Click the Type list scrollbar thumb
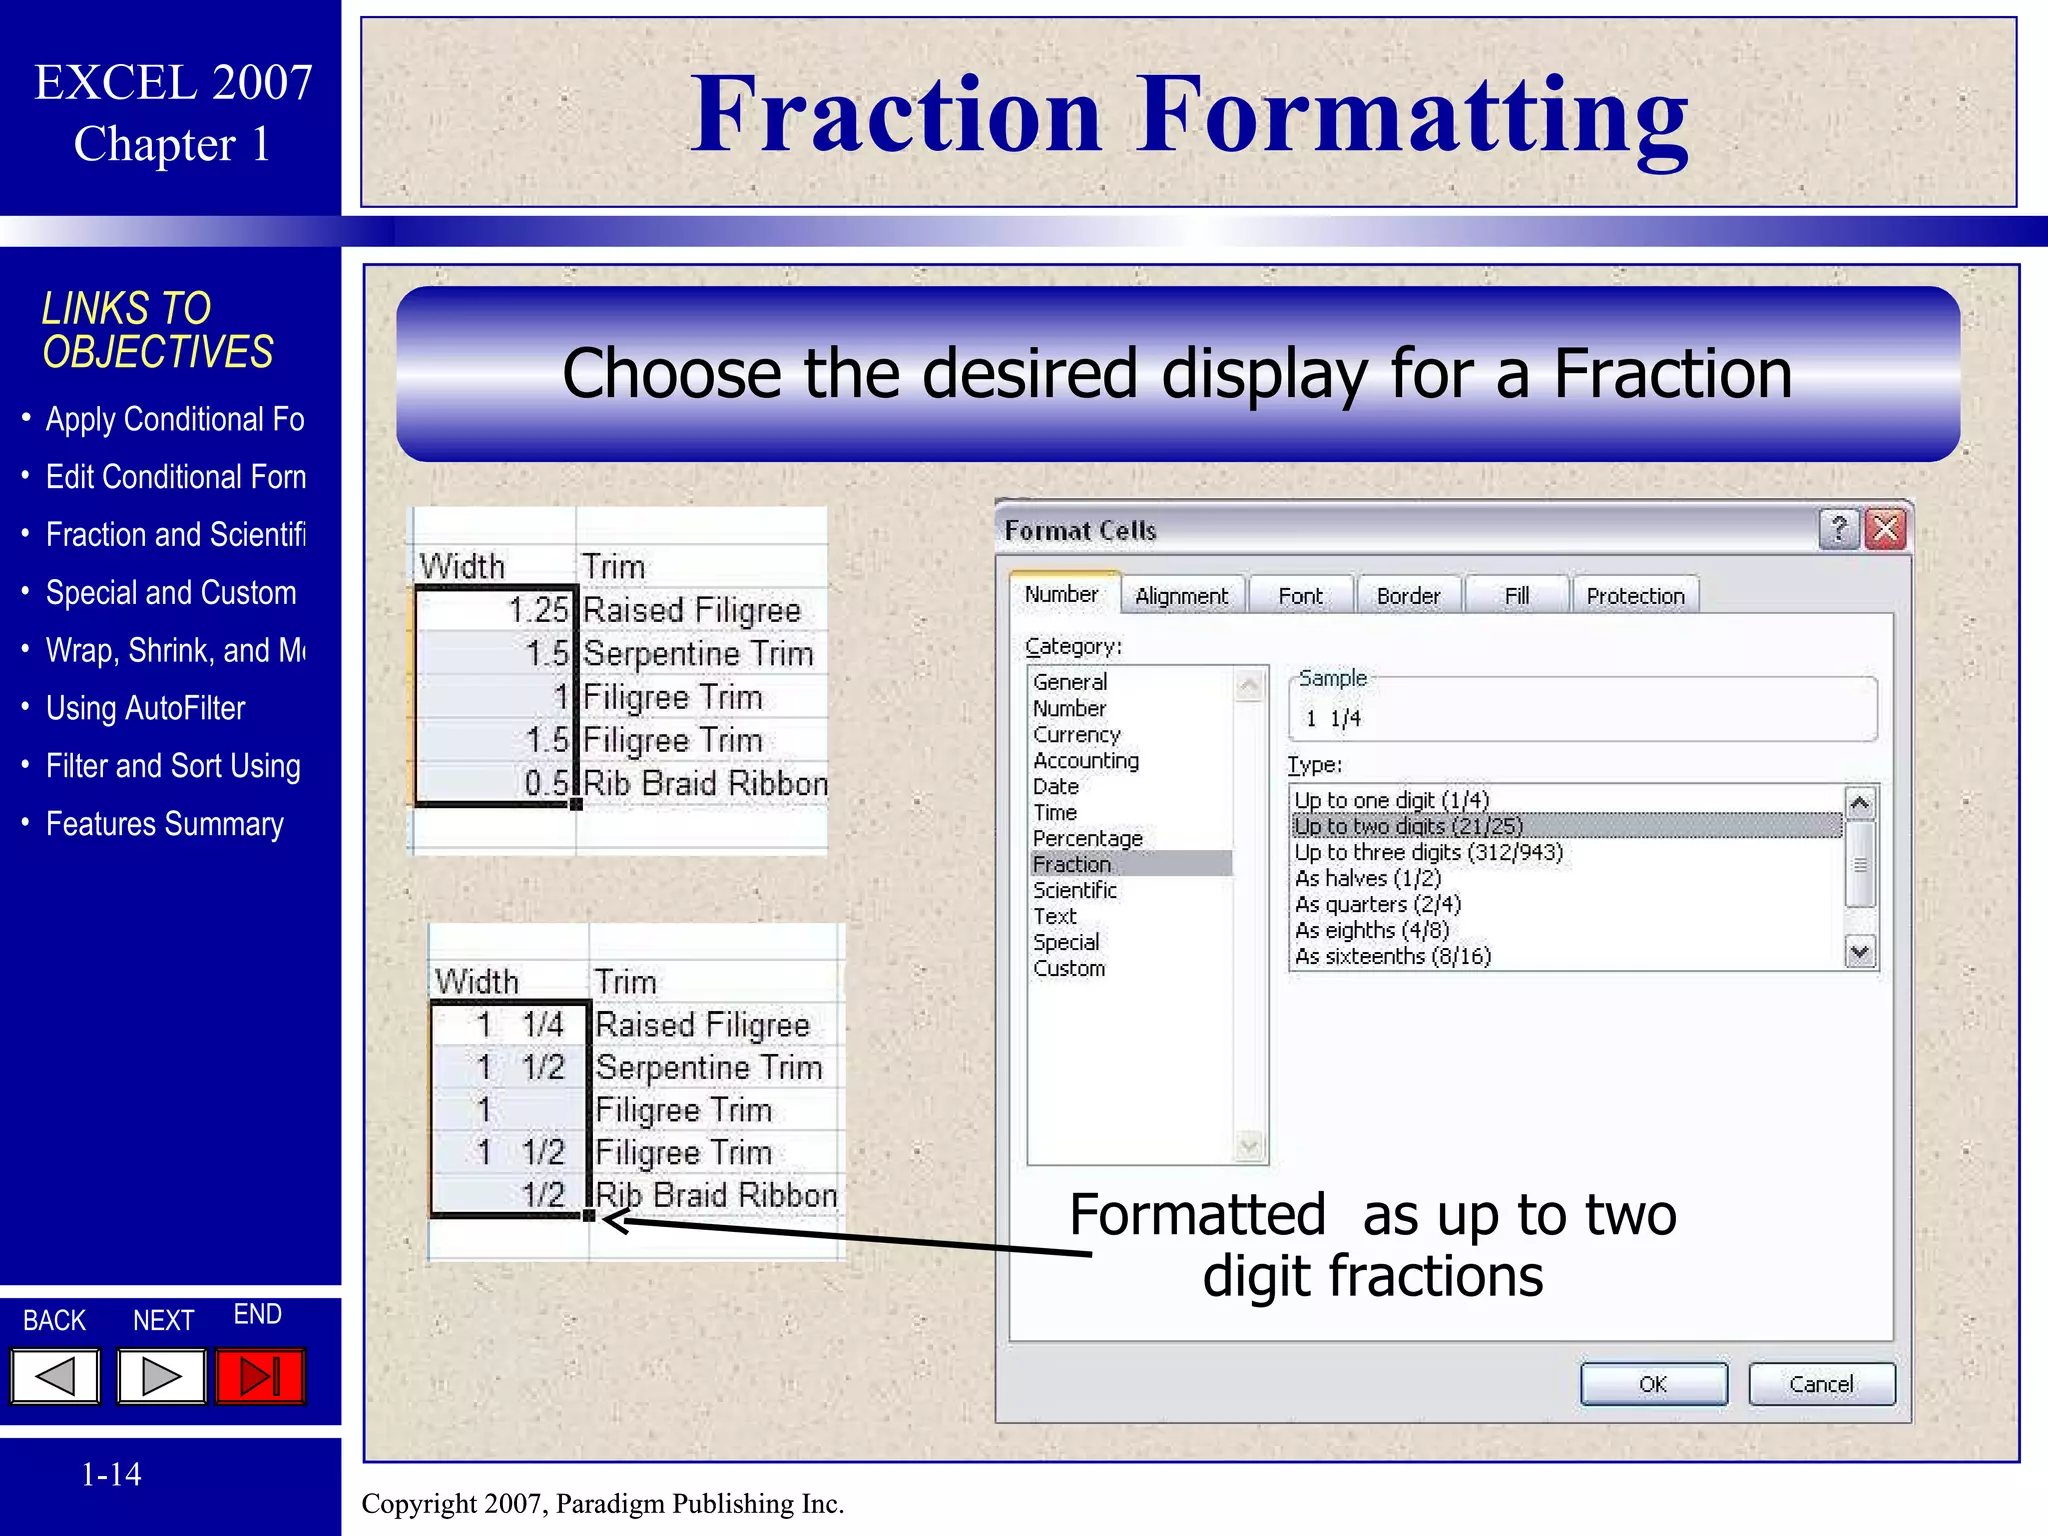Screen dimensions: 2048x1536 (1860, 864)
